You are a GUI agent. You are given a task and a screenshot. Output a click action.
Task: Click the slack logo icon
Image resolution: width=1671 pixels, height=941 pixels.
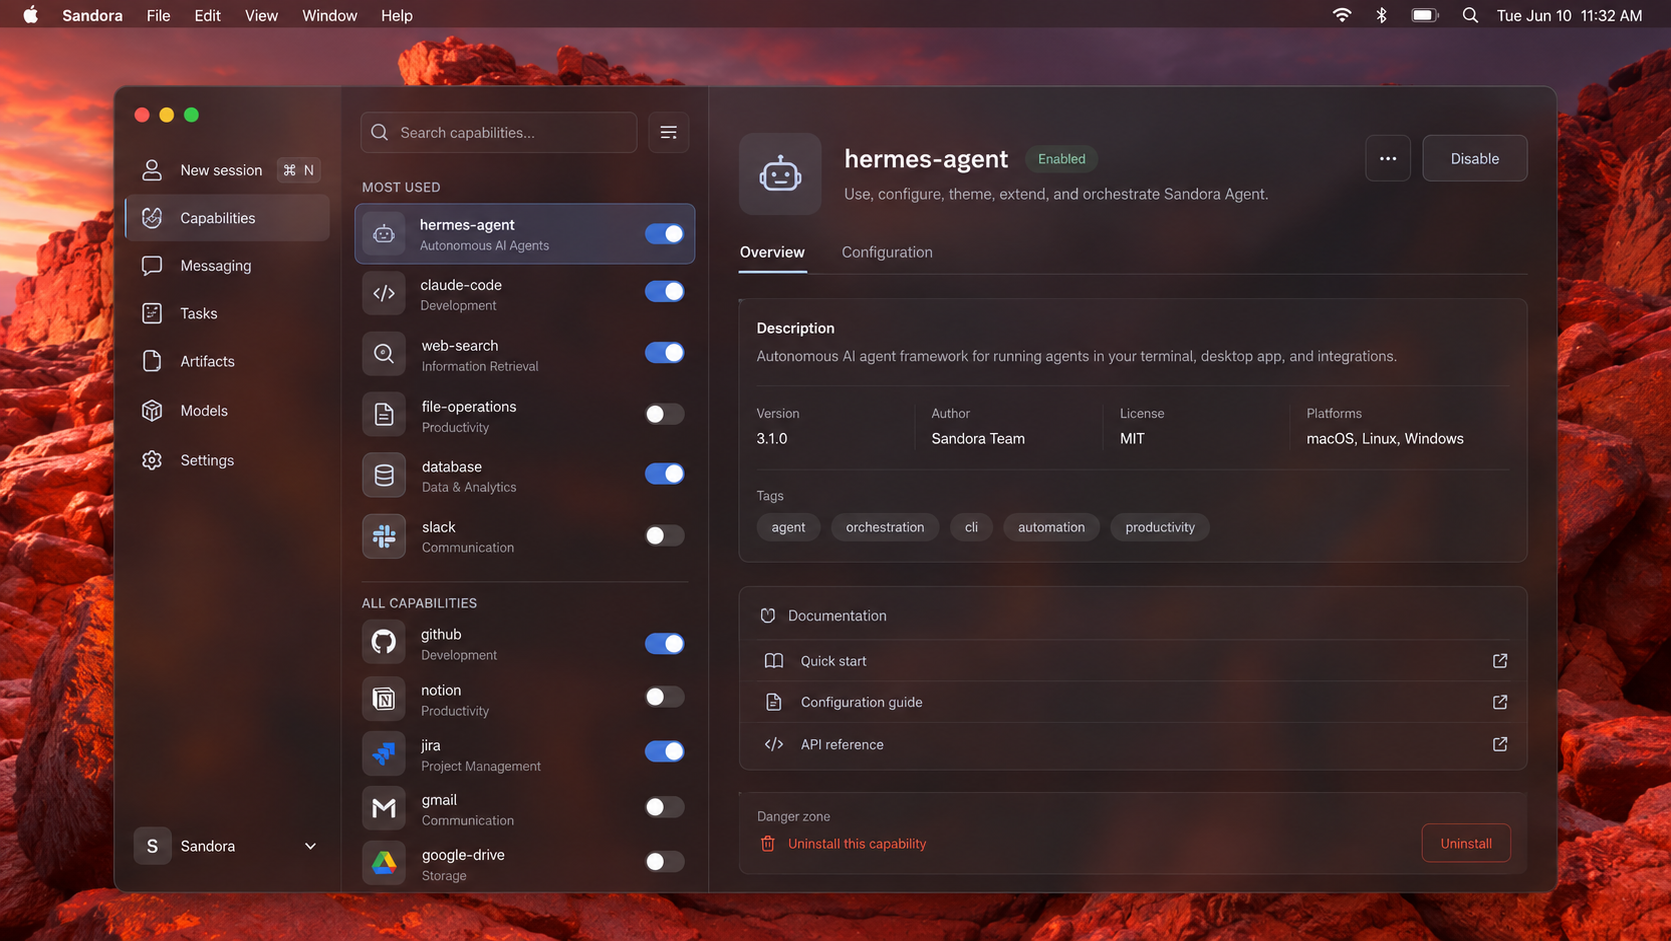(x=384, y=536)
